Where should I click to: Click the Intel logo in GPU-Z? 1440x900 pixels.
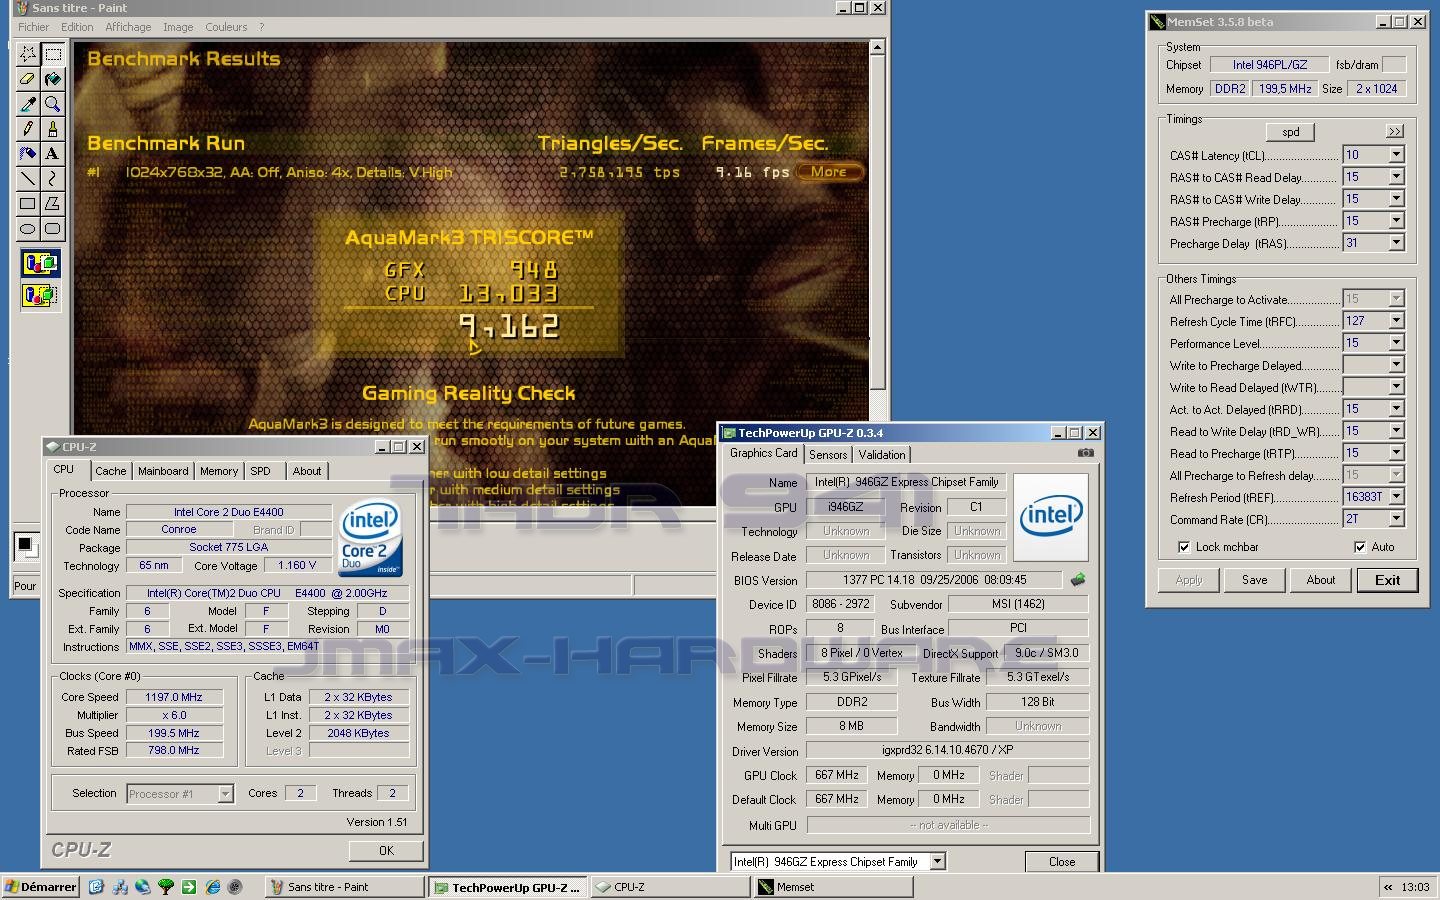(x=1051, y=516)
